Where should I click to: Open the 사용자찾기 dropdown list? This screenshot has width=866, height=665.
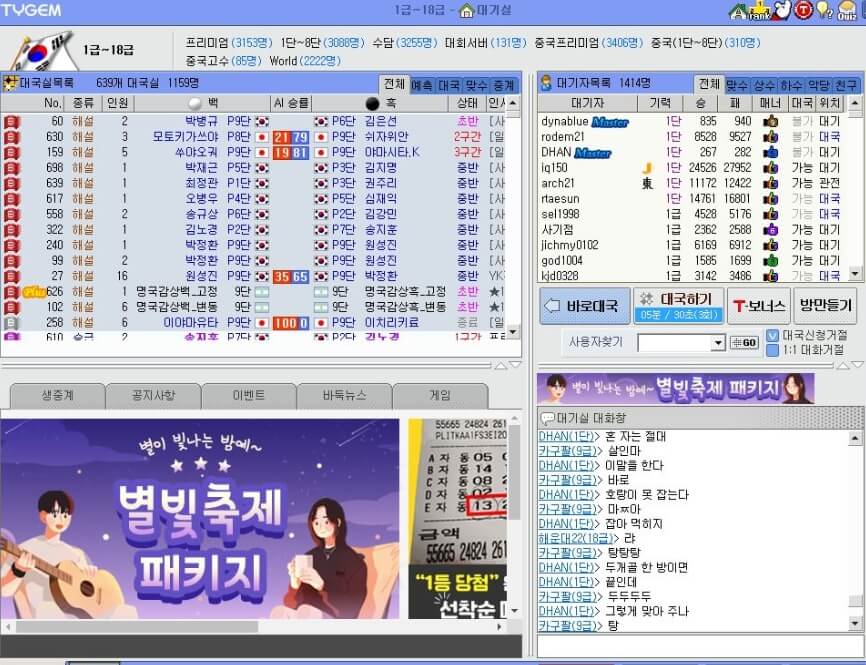click(x=718, y=340)
